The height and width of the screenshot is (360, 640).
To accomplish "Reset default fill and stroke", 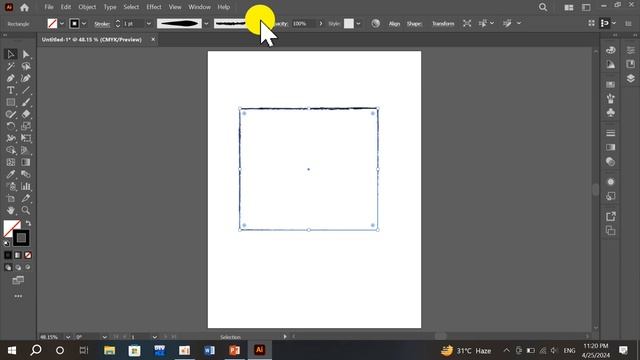I will tap(7, 244).
